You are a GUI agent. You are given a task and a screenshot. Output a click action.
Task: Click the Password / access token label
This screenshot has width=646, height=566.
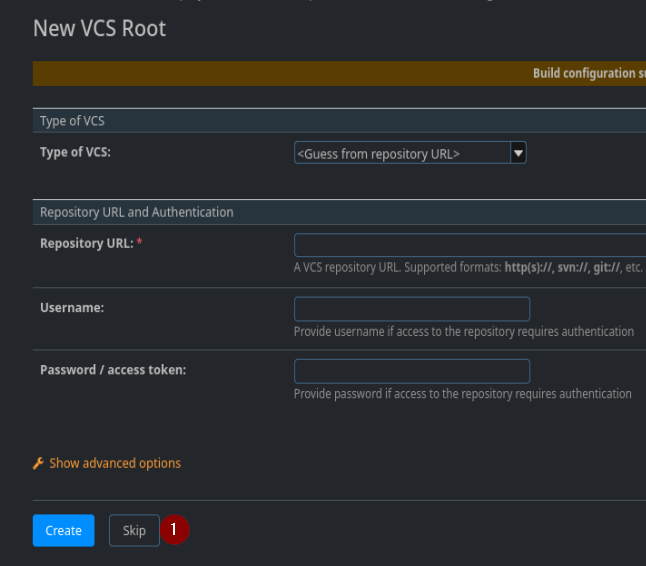[113, 370]
